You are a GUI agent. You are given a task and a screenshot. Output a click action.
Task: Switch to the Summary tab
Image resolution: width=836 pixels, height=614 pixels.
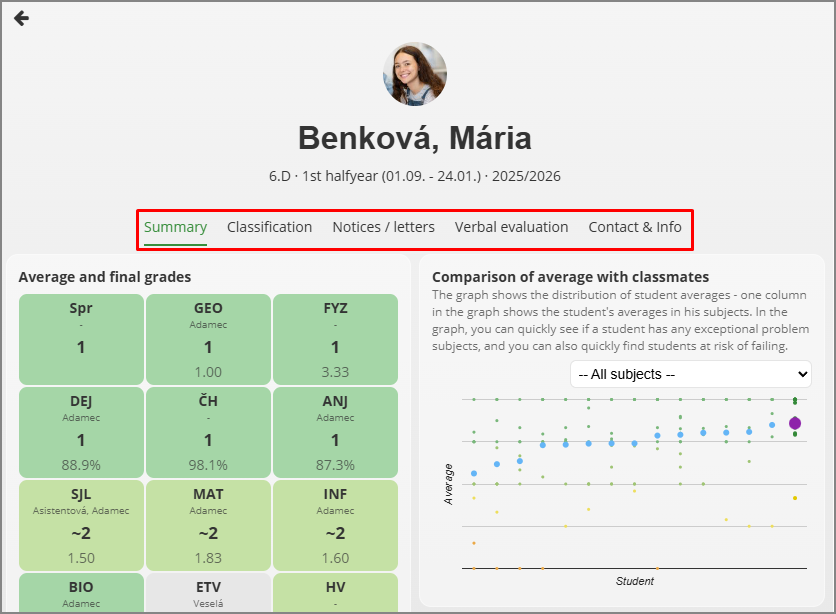175,227
